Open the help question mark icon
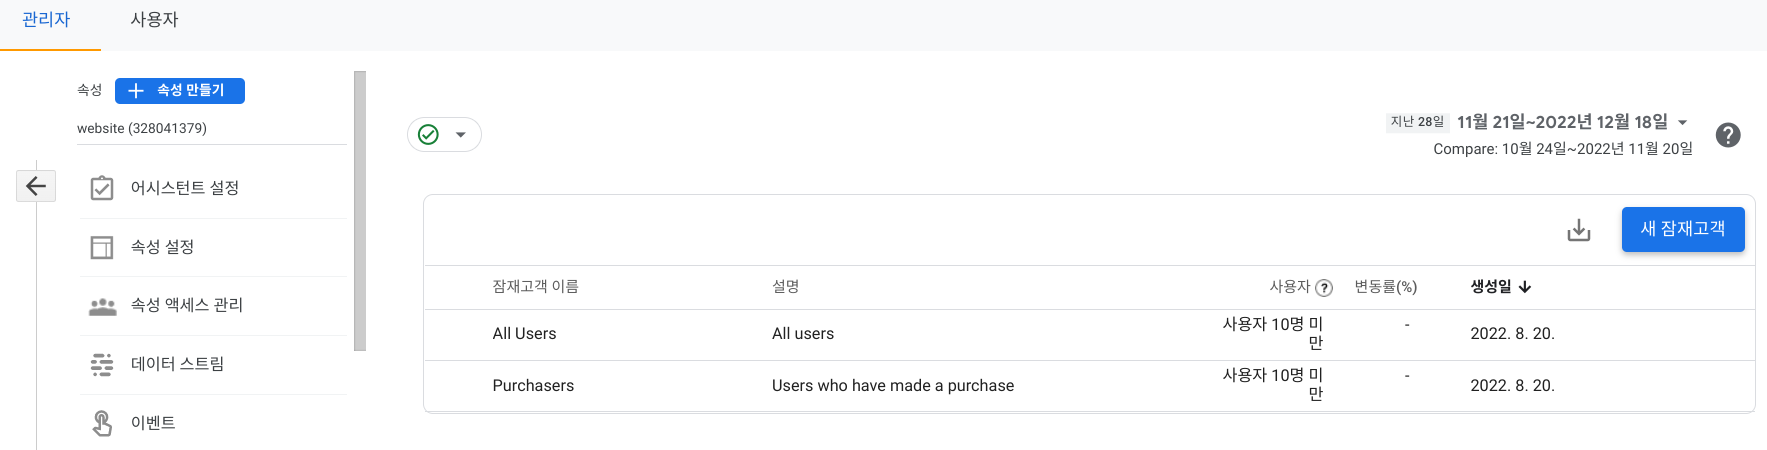This screenshot has width=1767, height=450. 1727,135
